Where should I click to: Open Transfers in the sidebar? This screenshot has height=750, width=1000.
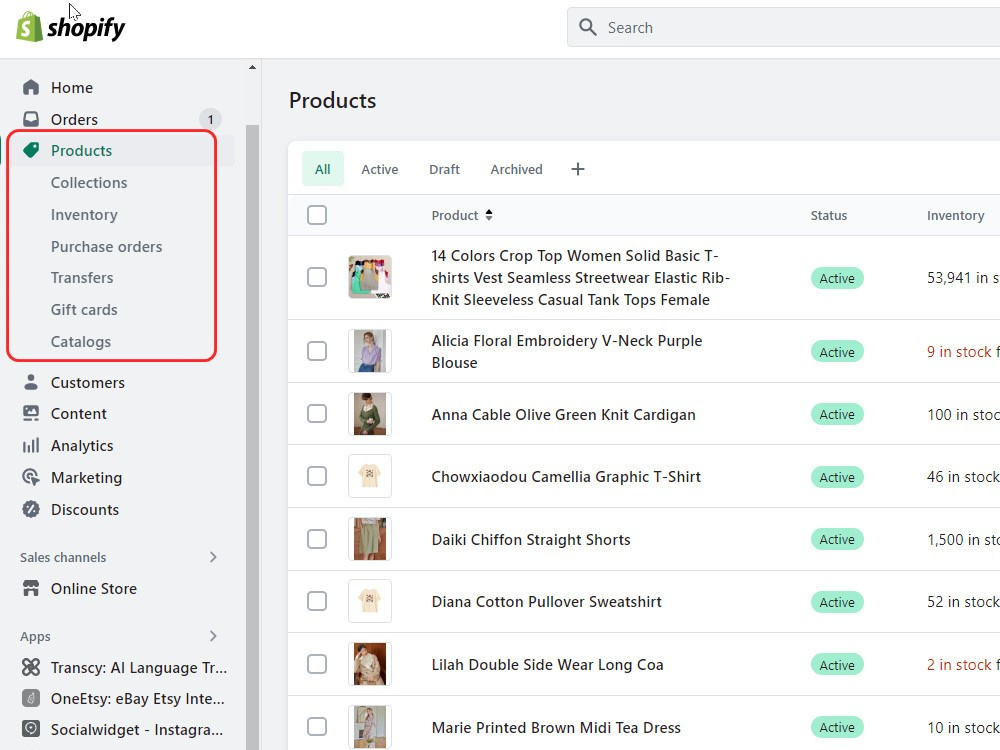82,277
